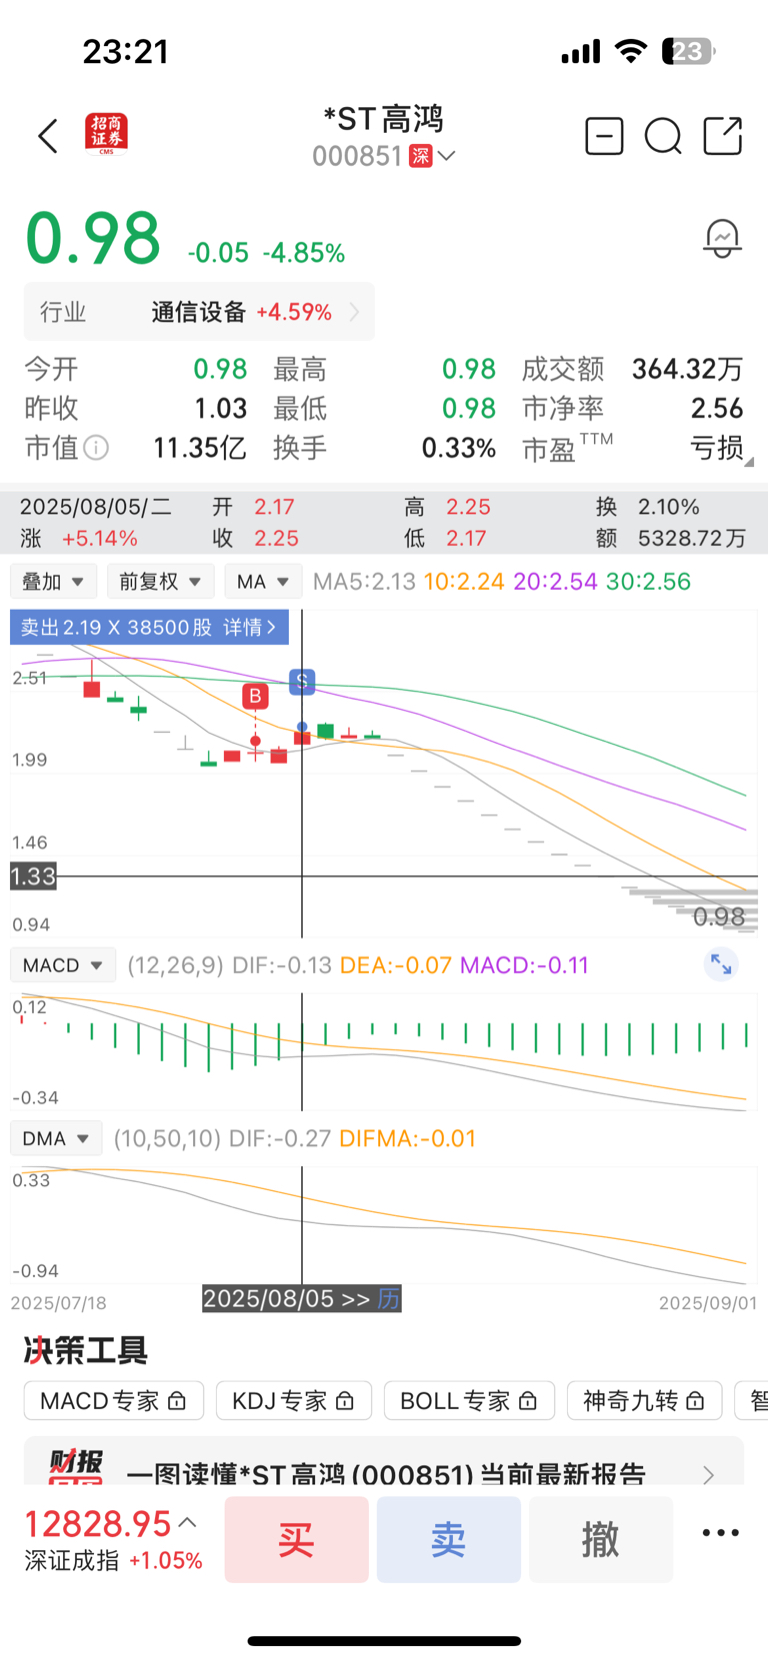Screen dimensions: 768x1663
Task: Open the MACD indicator dropdown
Action: coord(63,965)
